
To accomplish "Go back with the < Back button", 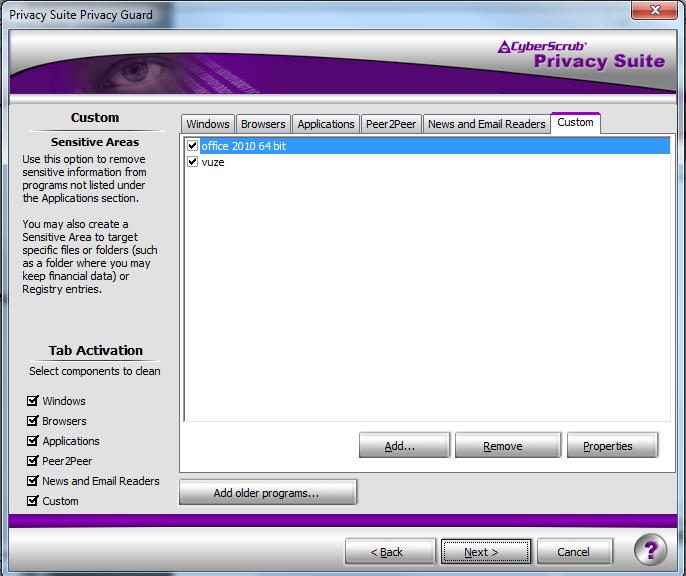I will click(x=390, y=552).
